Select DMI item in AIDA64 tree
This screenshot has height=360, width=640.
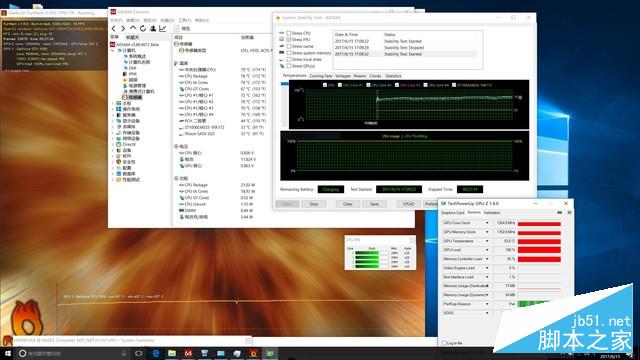pyautogui.click(x=130, y=68)
